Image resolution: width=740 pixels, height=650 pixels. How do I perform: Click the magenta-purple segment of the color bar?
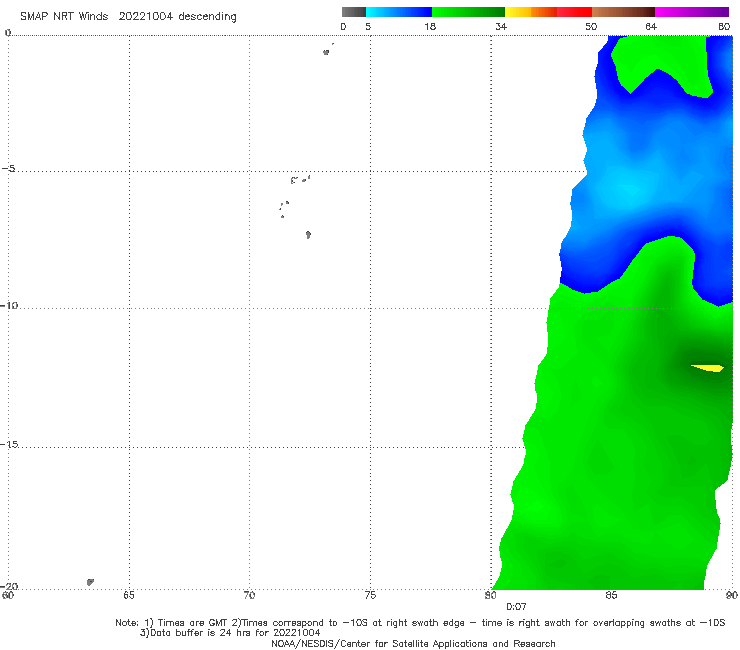[692, 12]
